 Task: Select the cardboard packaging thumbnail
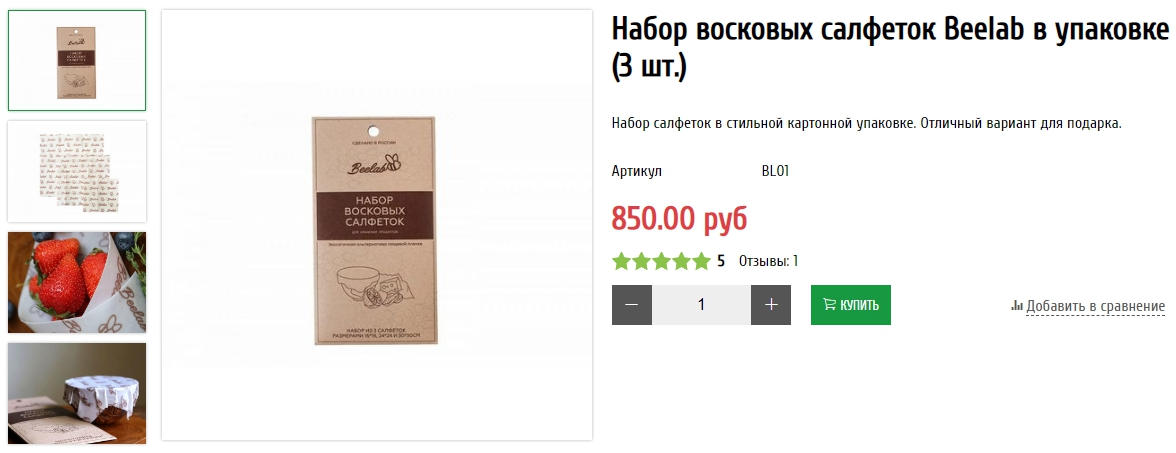[x=77, y=61]
